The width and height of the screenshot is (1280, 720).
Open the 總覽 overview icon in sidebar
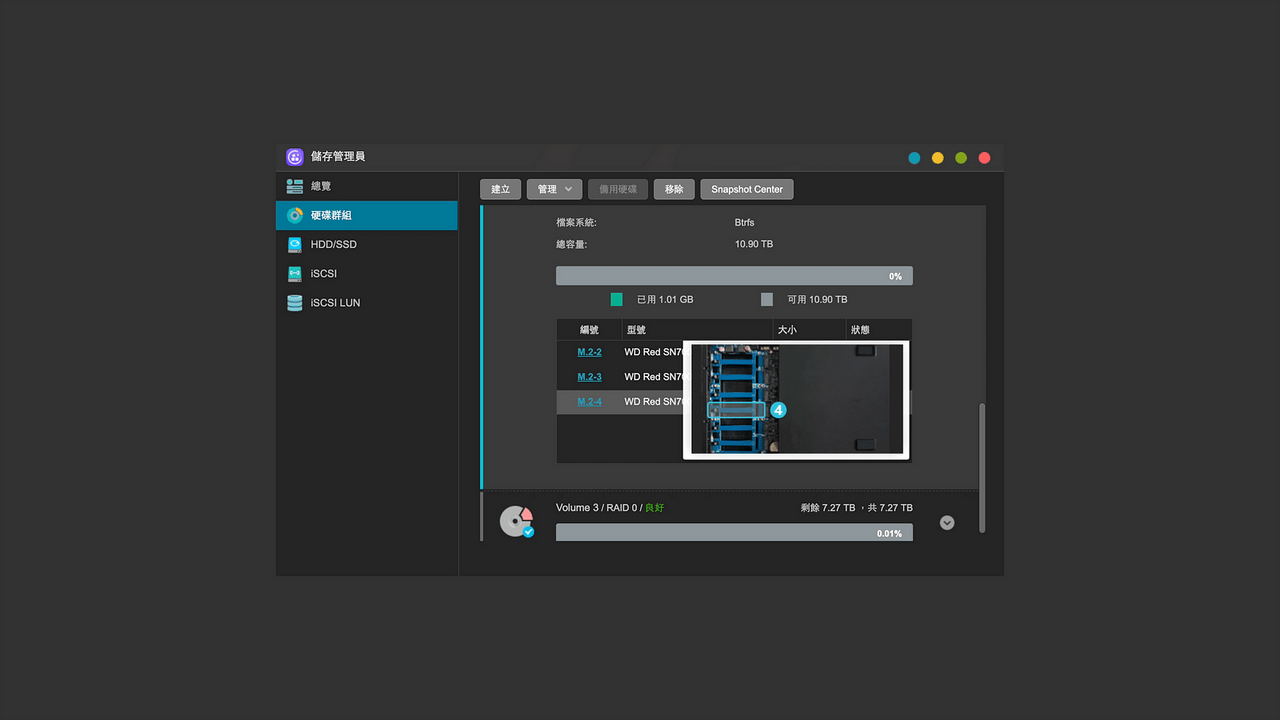pos(295,186)
